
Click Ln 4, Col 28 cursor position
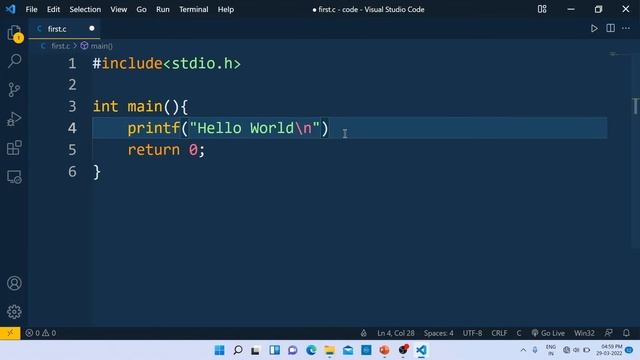396,333
